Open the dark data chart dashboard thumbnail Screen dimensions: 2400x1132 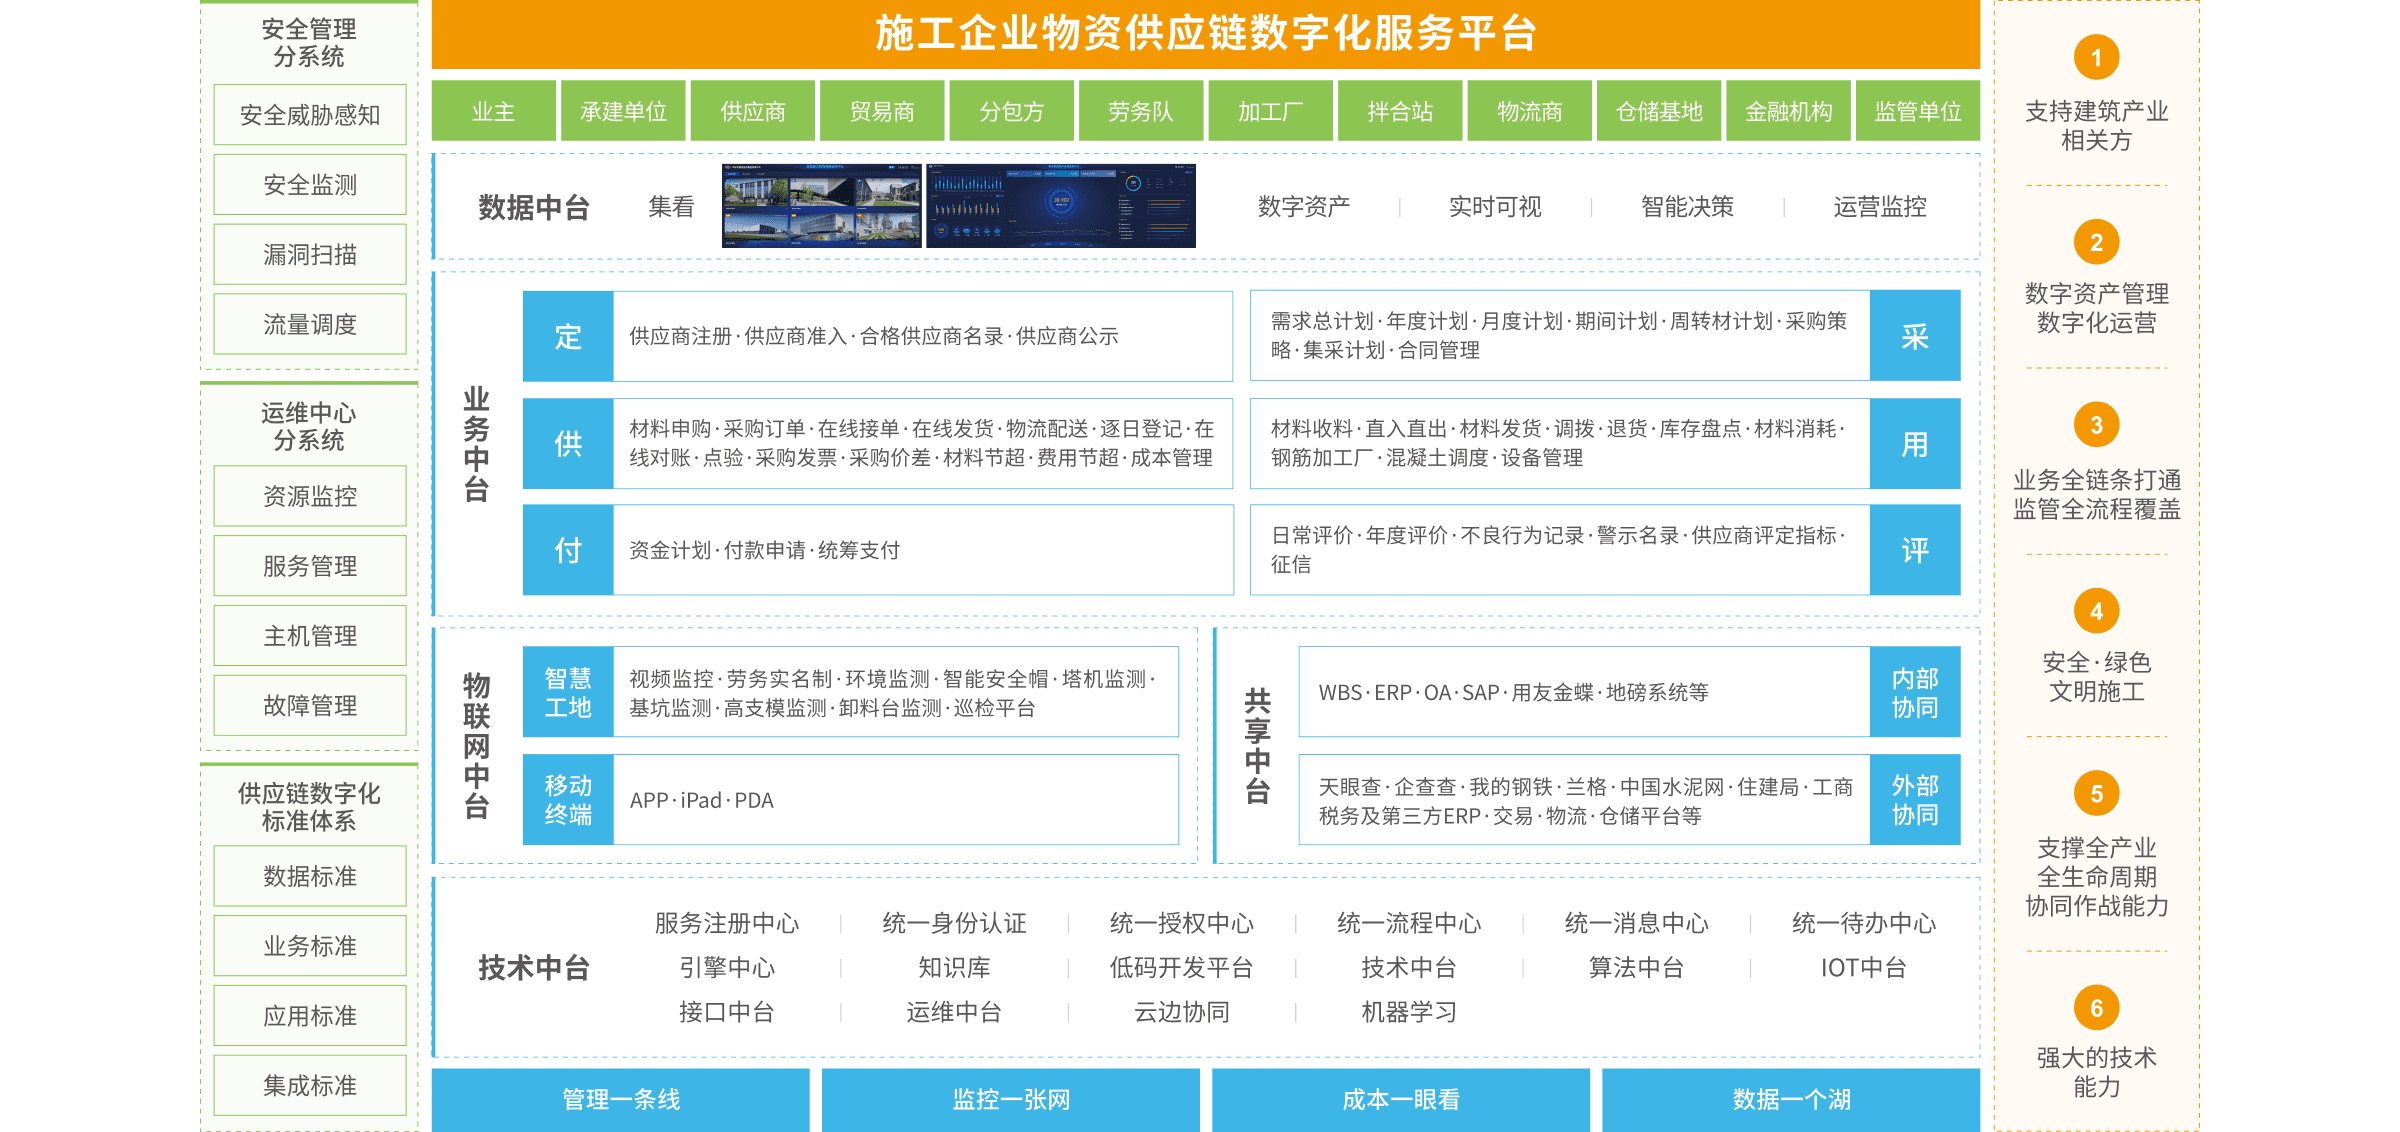[x=1061, y=206]
